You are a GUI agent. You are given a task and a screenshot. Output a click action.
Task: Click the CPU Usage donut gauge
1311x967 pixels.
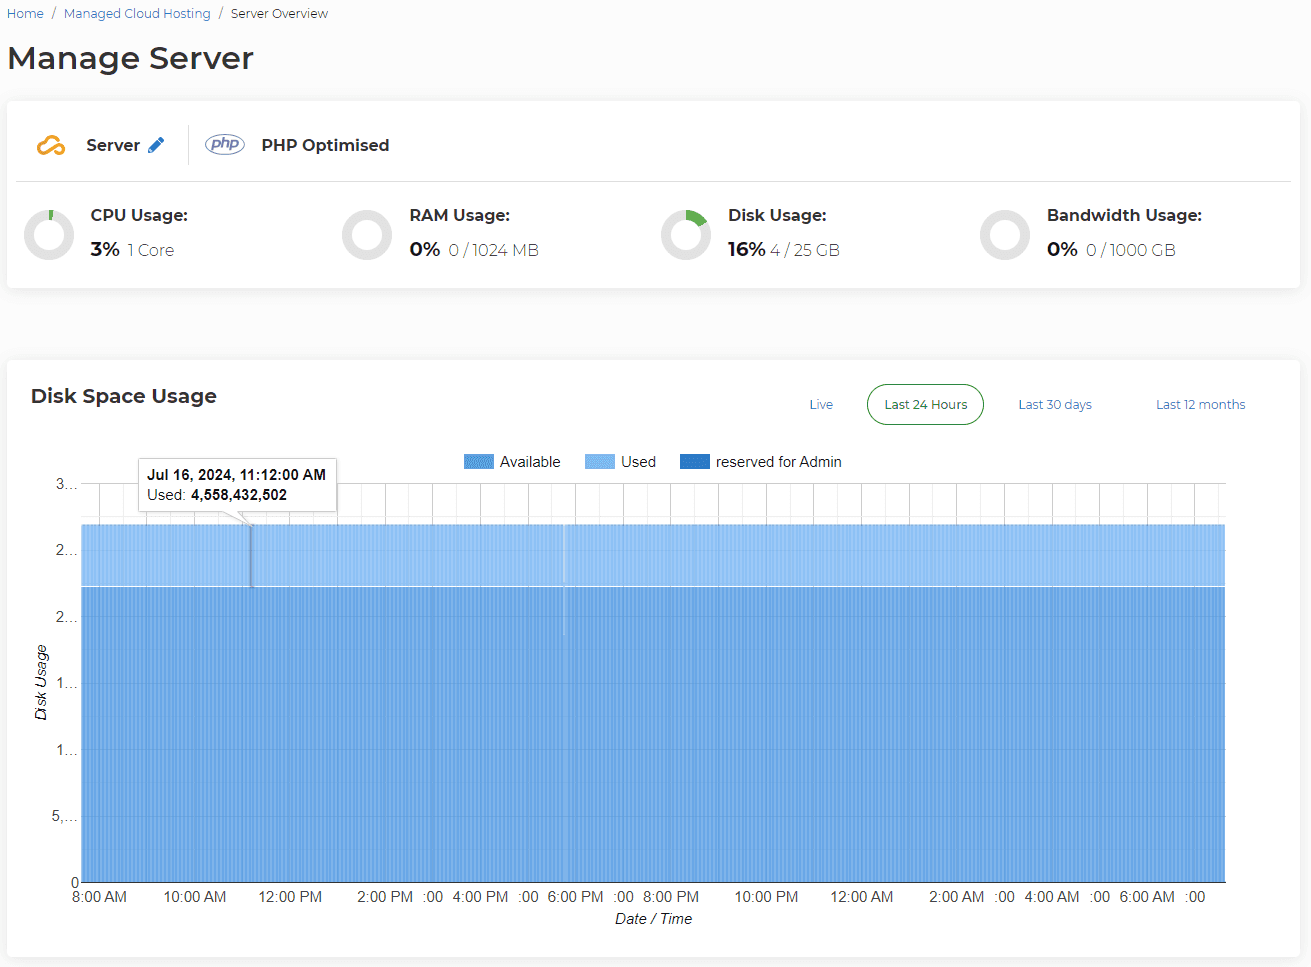[49, 235]
